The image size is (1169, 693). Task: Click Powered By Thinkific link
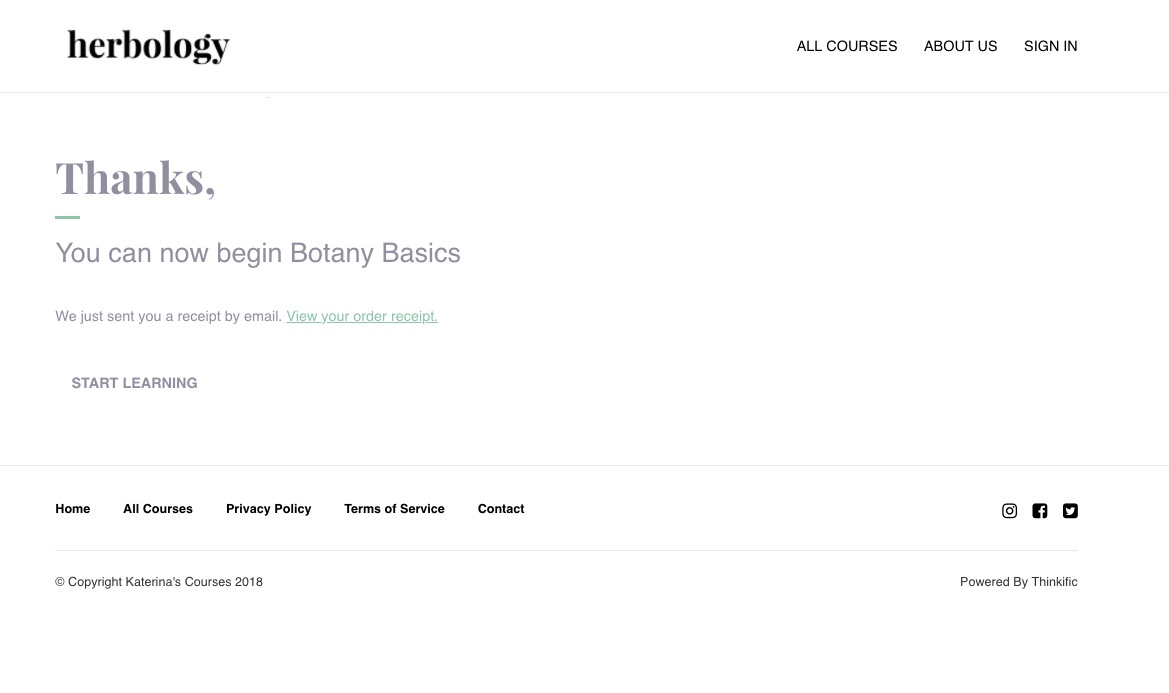(x=1018, y=582)
